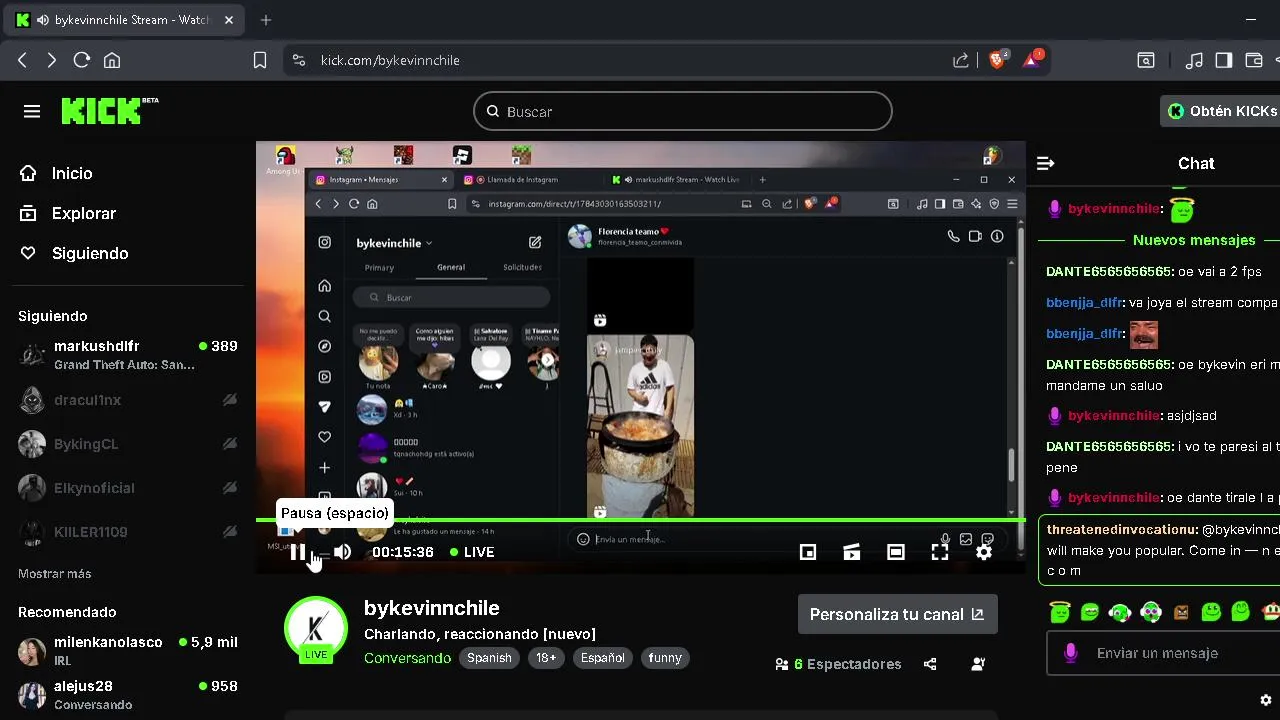Bookmark this page in address bar

260,60
